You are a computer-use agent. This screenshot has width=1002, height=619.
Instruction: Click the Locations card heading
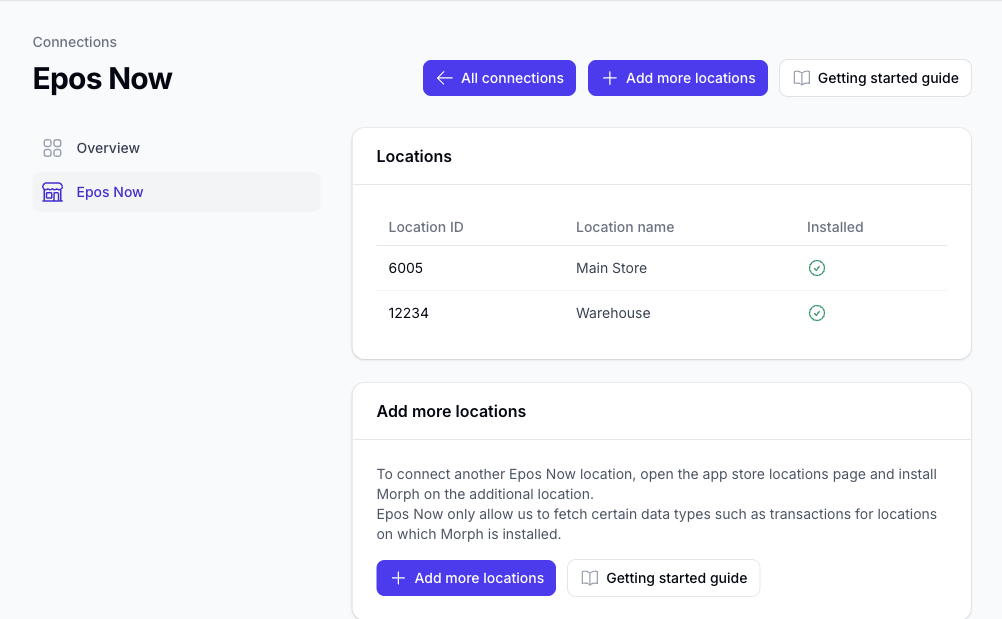[414, 157]
